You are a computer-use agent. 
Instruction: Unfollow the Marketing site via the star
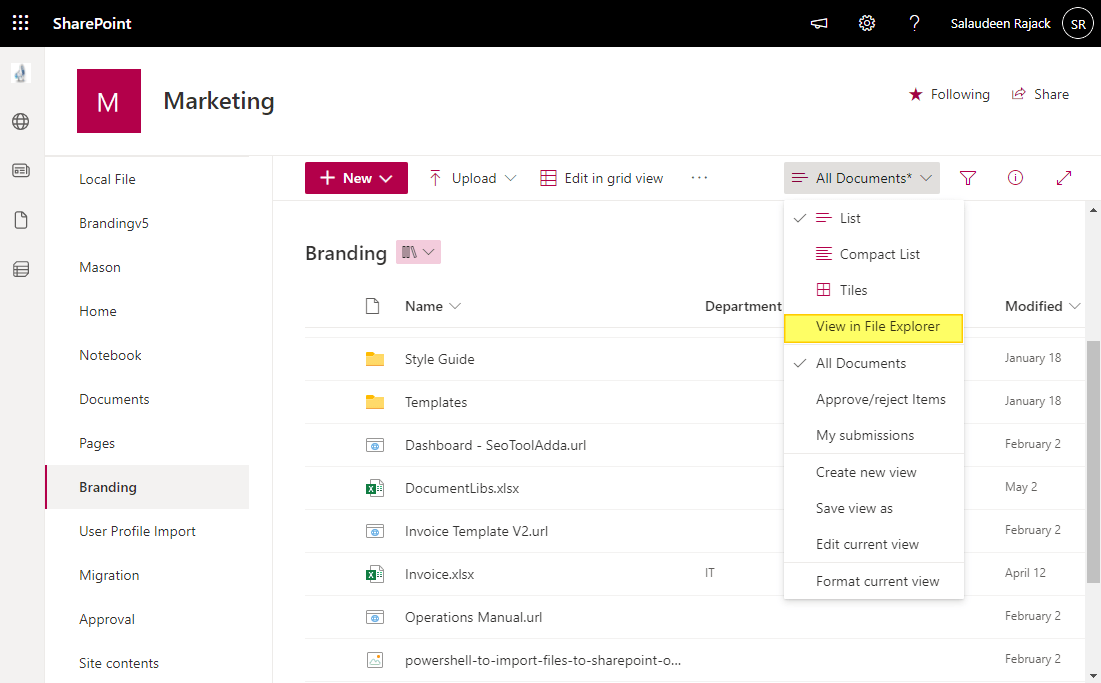point(916,93)
